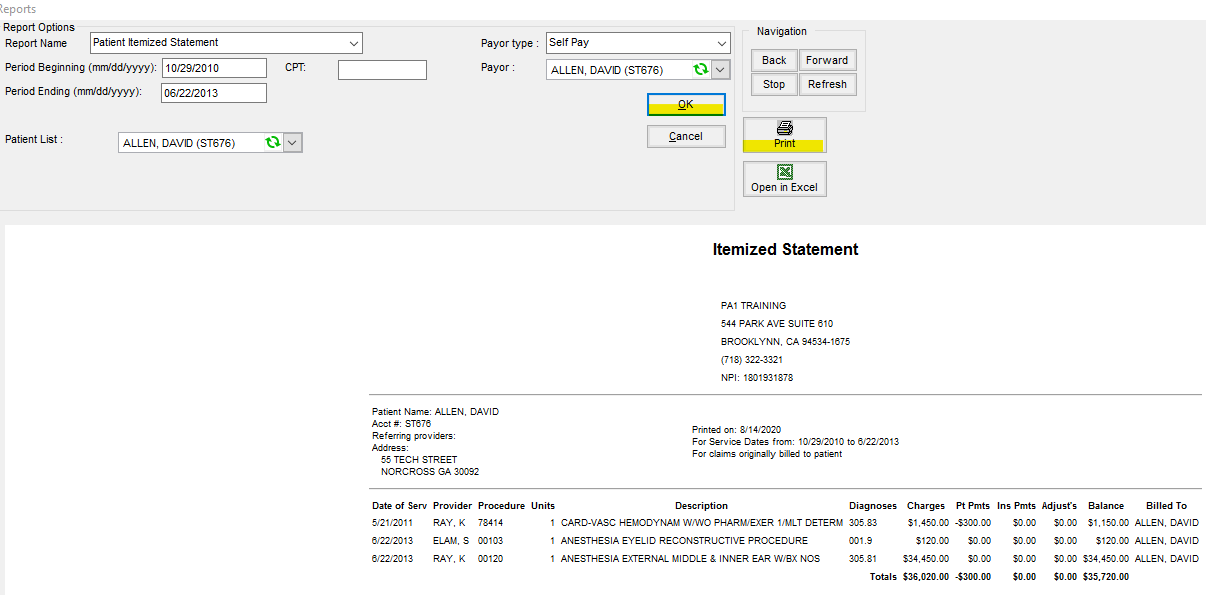
Task: Click diagnosis code 305.83
Action: tap(865, 522)
